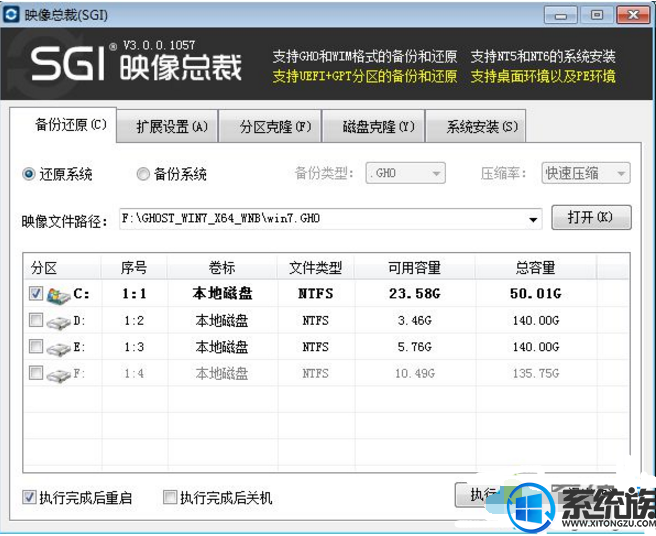
Task: Close the SGI window
Action: (633, 15)
